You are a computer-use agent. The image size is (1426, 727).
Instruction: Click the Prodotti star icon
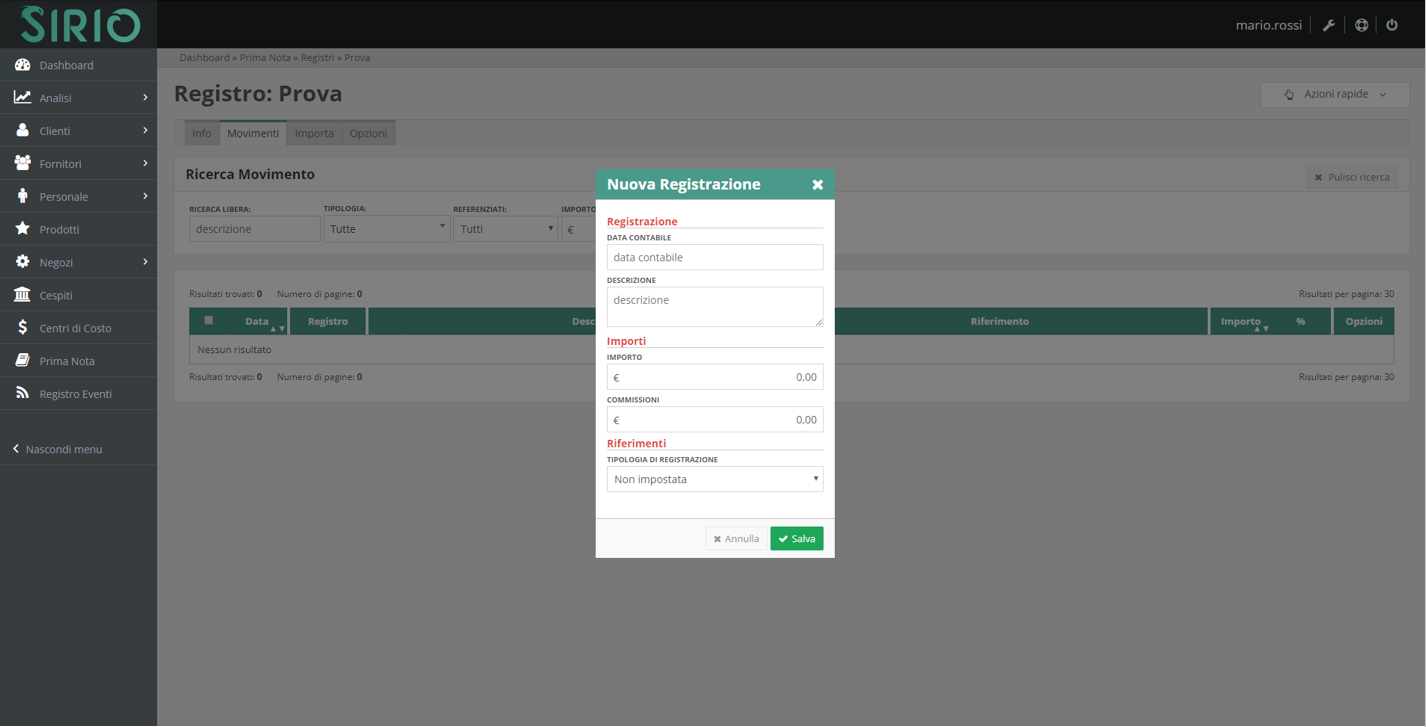(22, 229)
